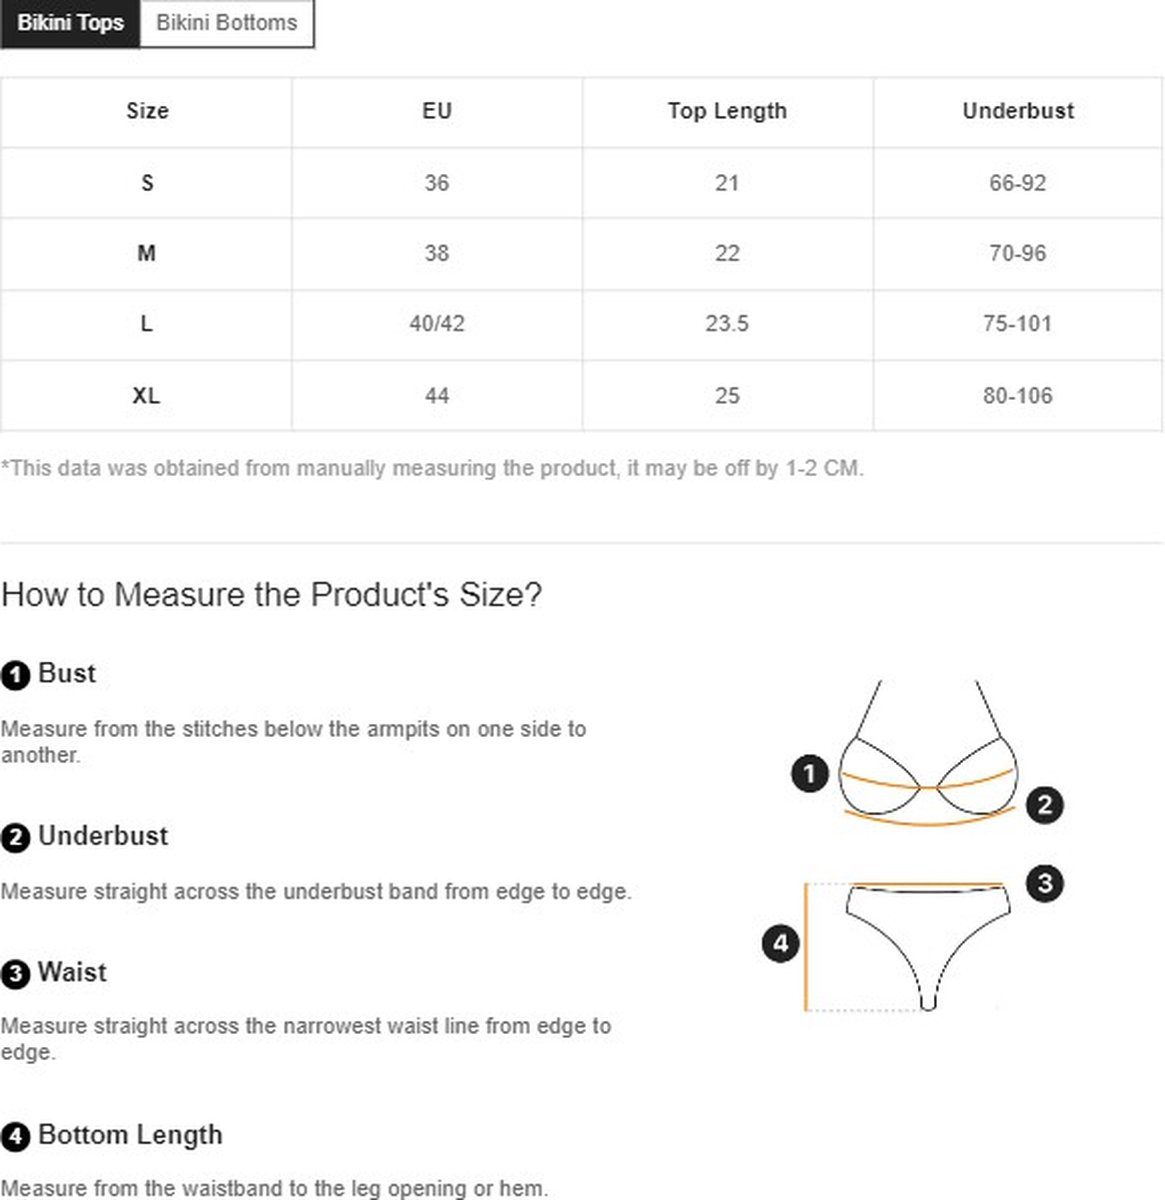
Task: Click diagram marker 2 near underbust line
Action: 1045,805
